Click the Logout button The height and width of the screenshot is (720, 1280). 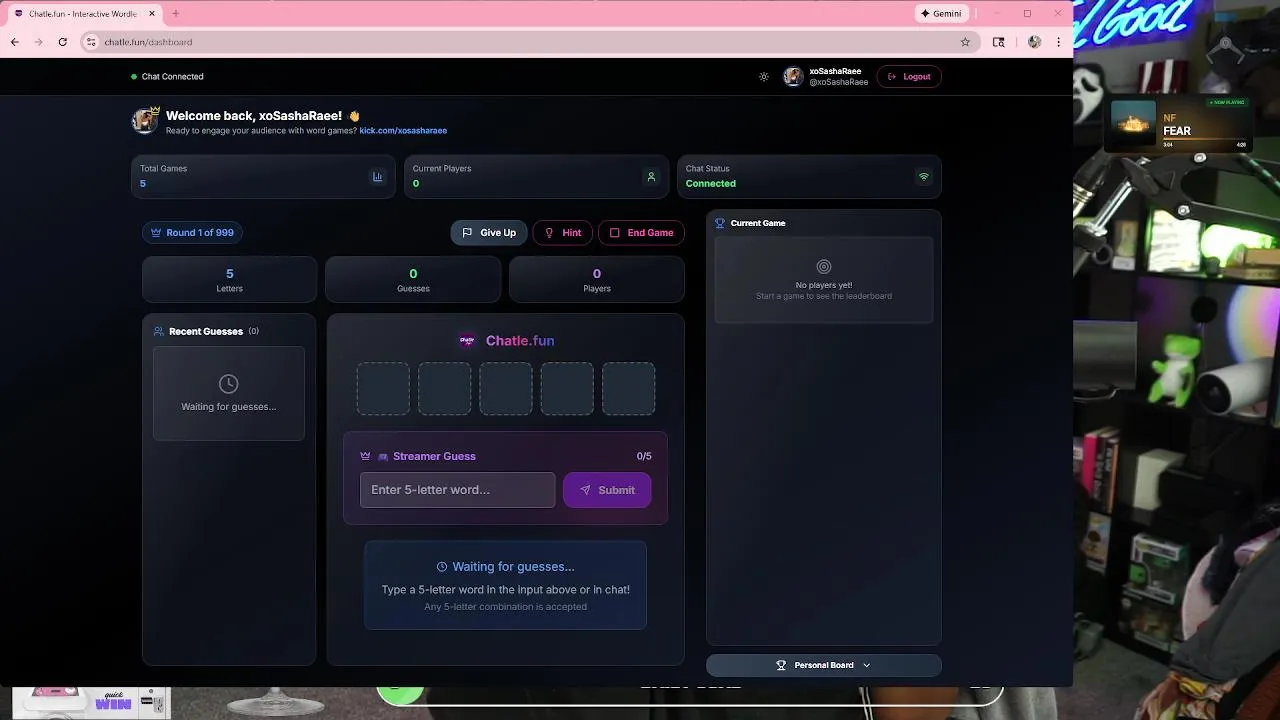pyautogui.click(x=909, y=77)
